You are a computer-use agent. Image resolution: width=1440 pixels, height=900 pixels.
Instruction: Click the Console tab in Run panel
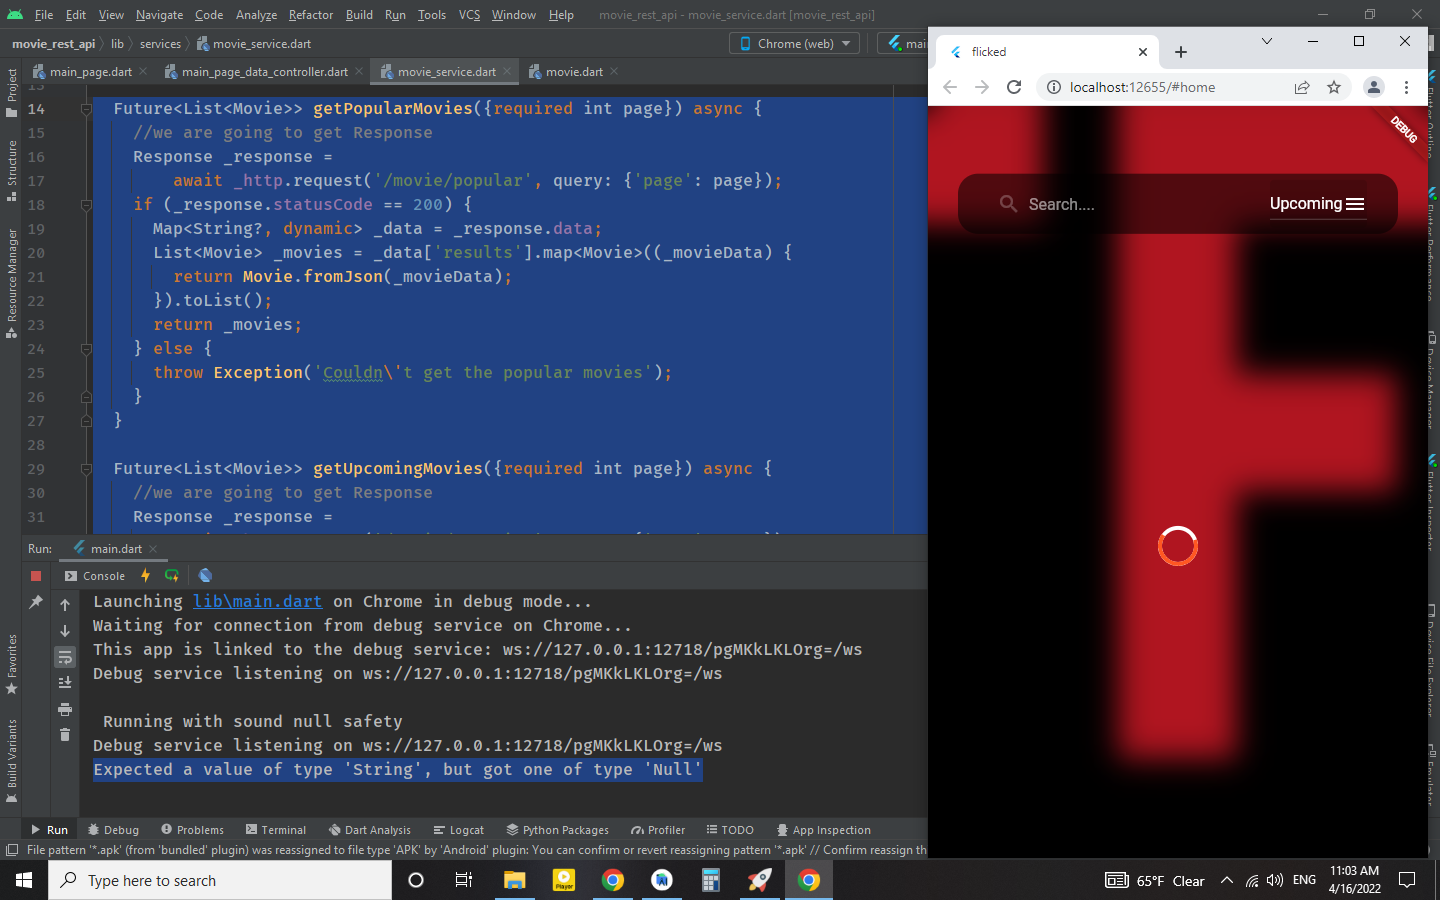tap(95, 576)
